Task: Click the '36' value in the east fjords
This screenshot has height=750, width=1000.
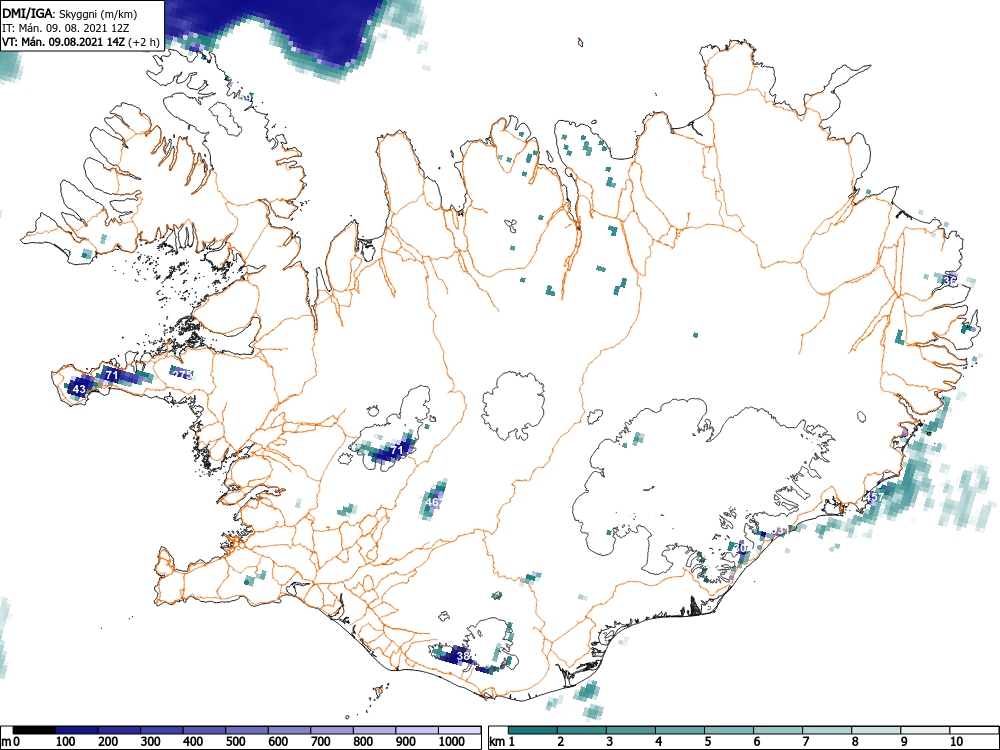Action: coord(950,280)
